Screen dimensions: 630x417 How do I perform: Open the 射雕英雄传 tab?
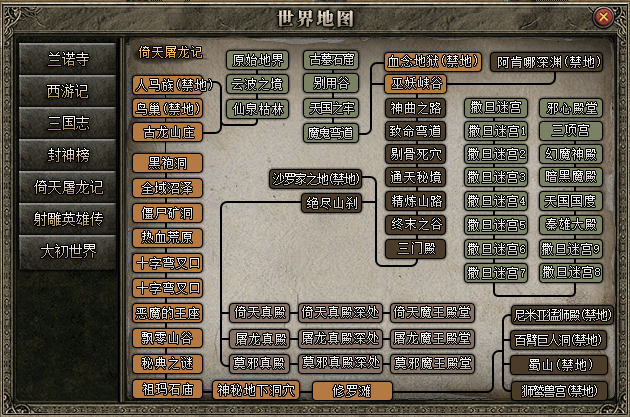coord(68,219)
